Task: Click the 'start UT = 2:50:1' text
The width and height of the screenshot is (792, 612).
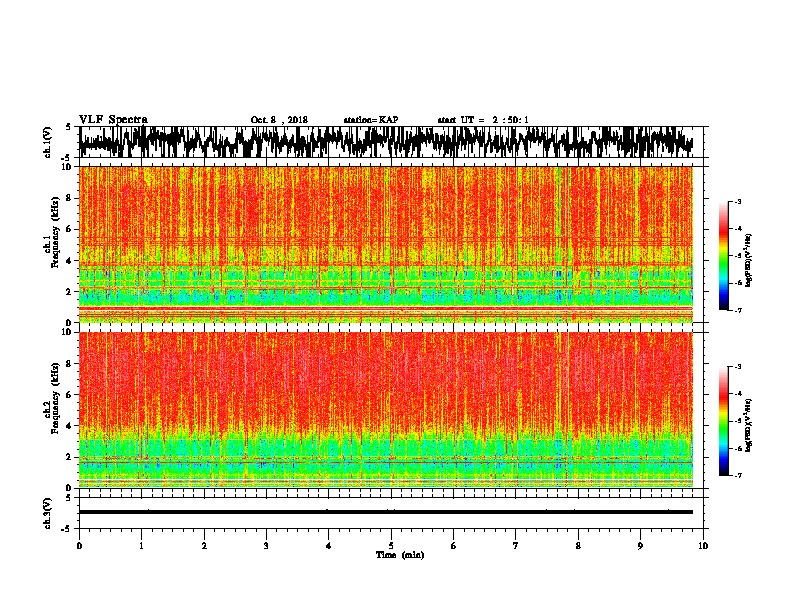Action: click(x=483, y=120)
